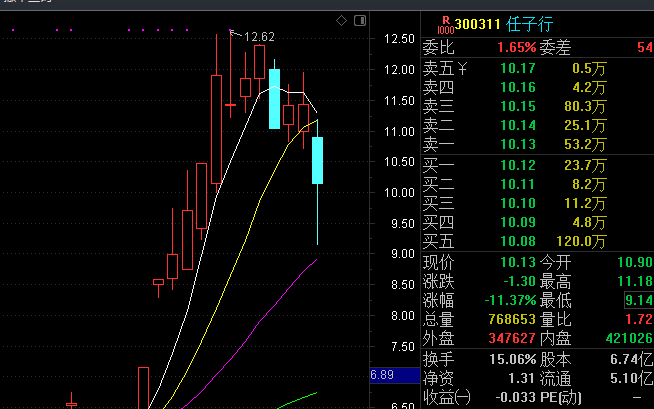Select the 卖二 ask price 10.14
The image size is (654, 409).
[x=518, y=125]
